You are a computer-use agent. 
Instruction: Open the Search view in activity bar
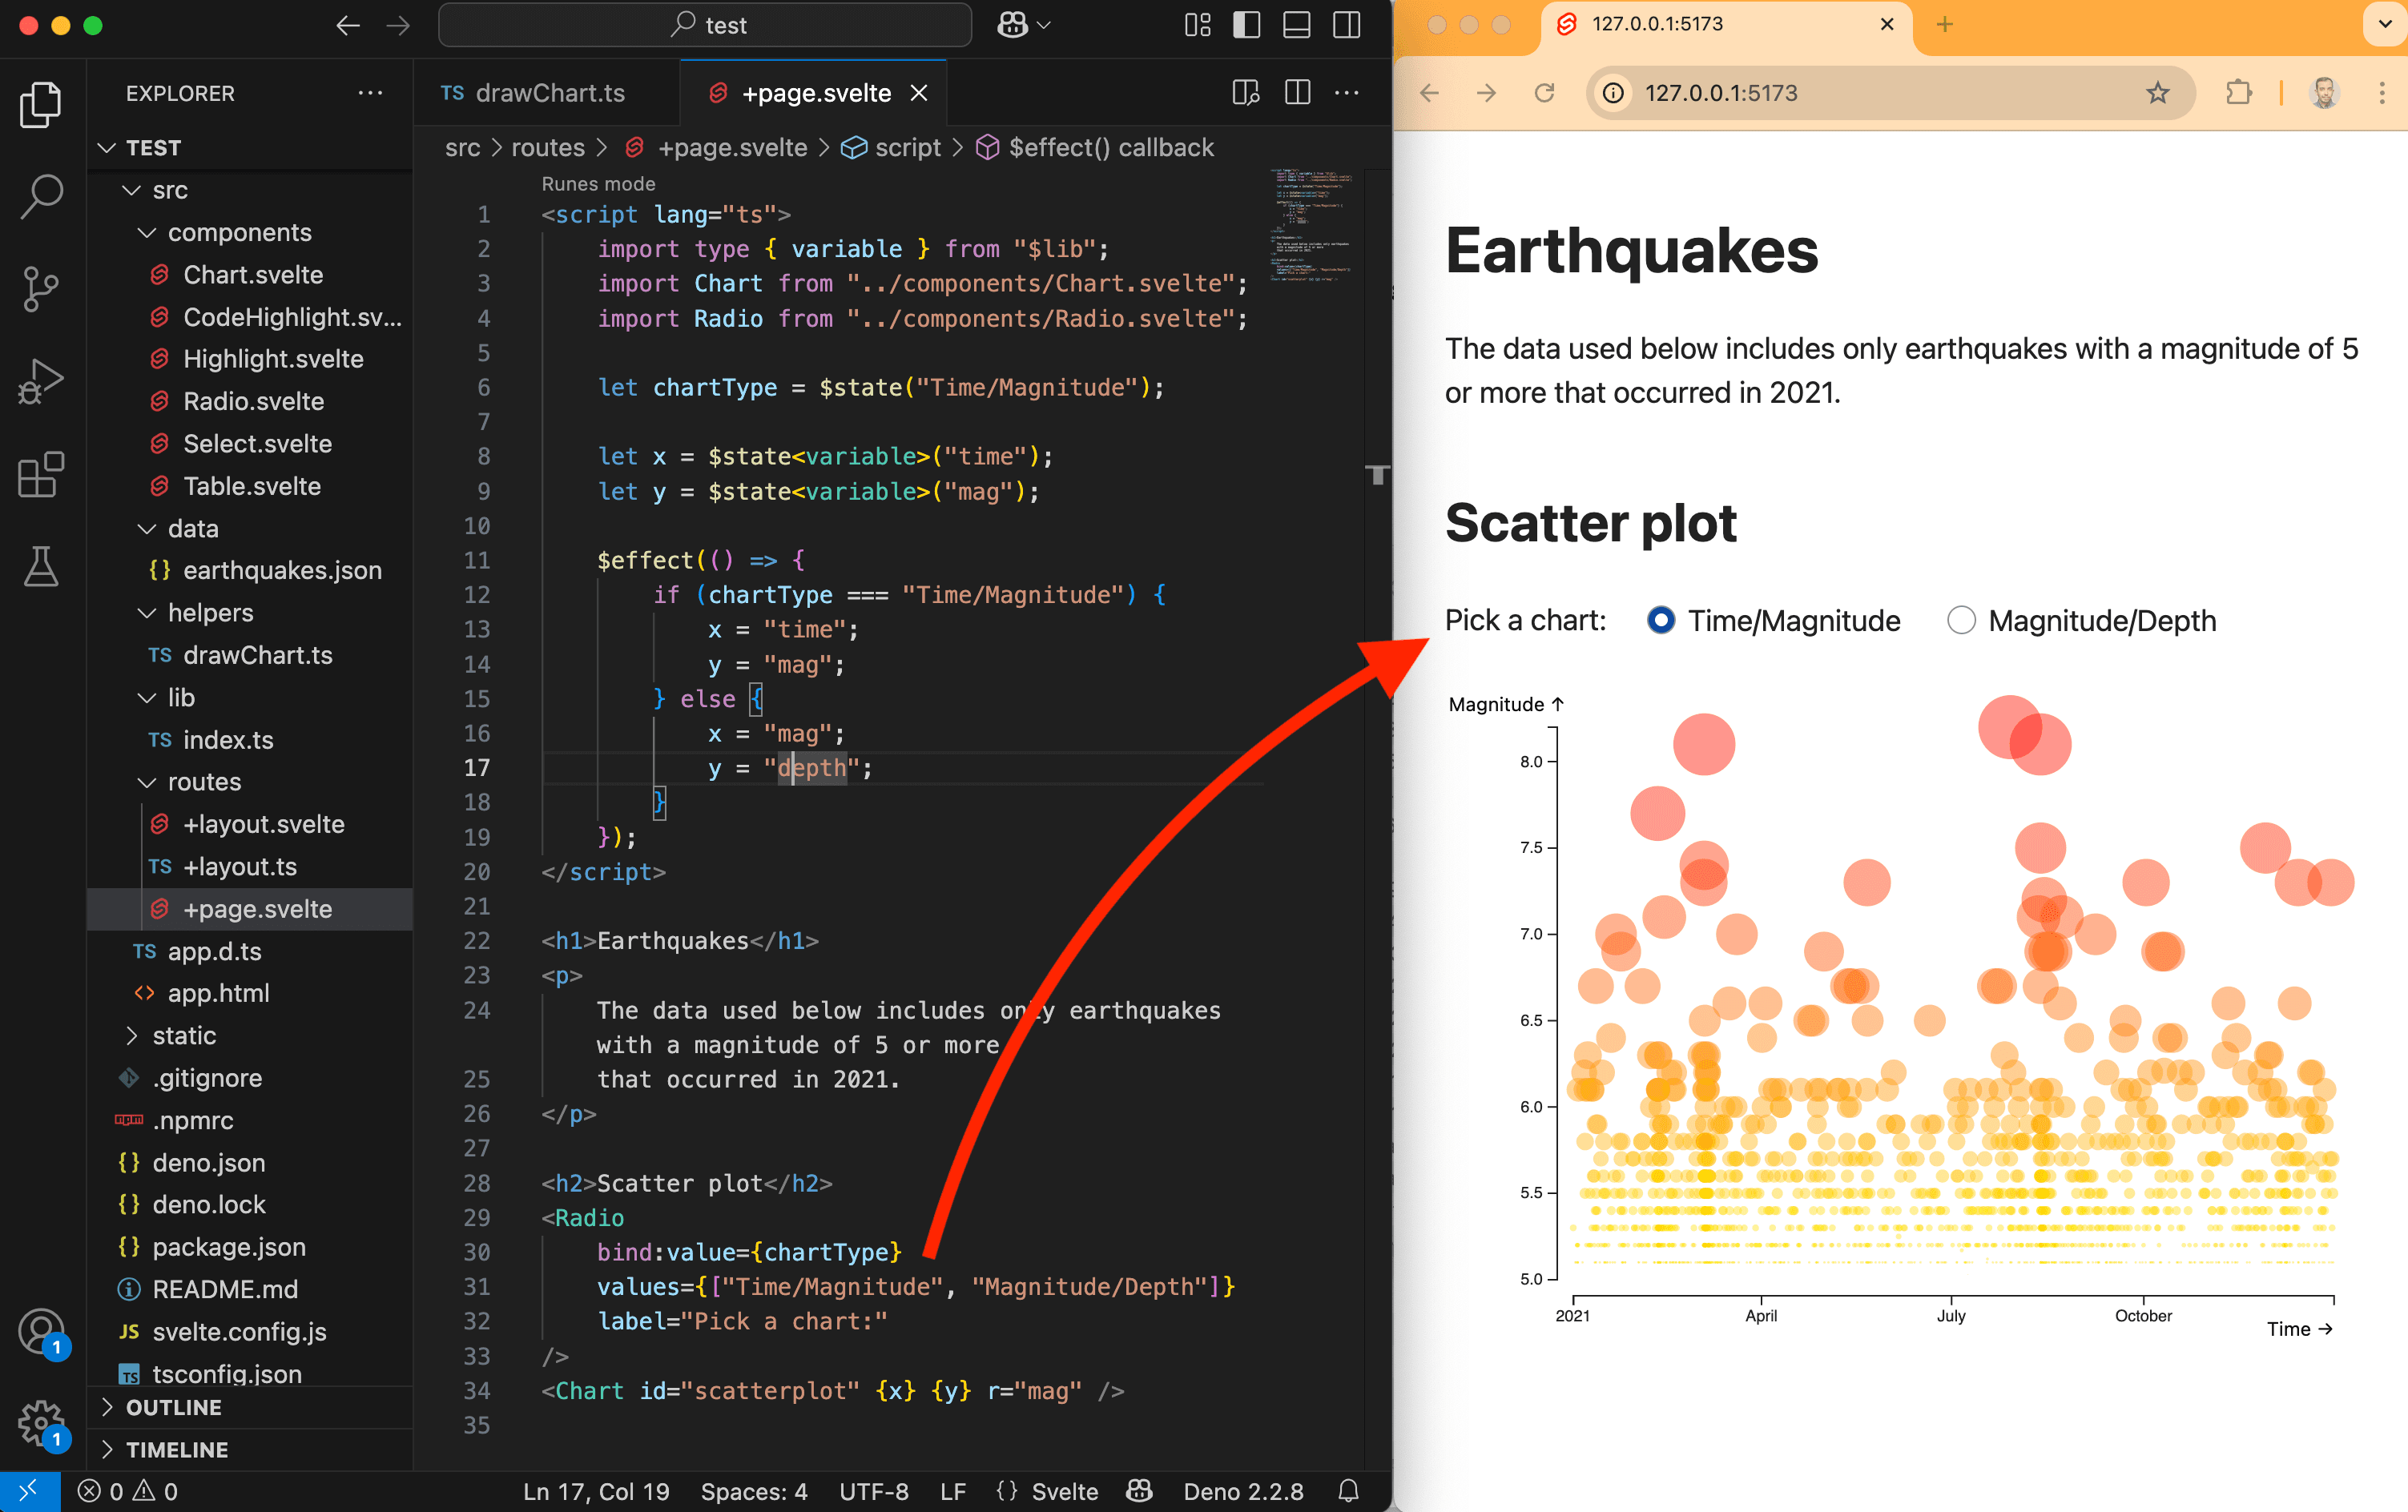pos(41,195)
